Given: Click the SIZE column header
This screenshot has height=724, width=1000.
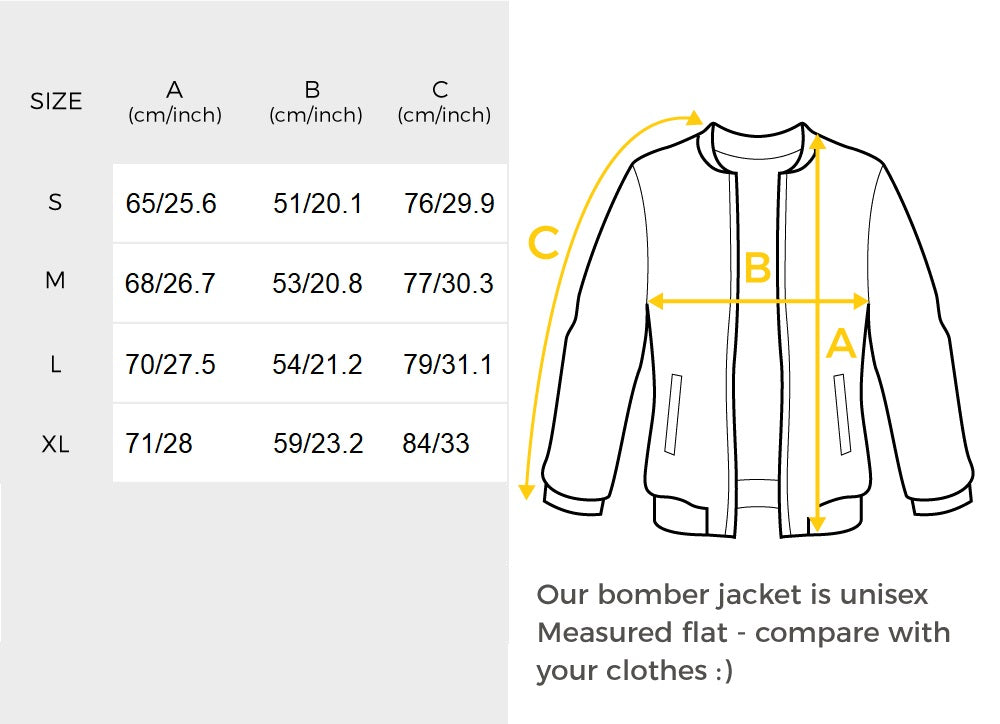Looking at the screenshot, I should tap(56, 101).
